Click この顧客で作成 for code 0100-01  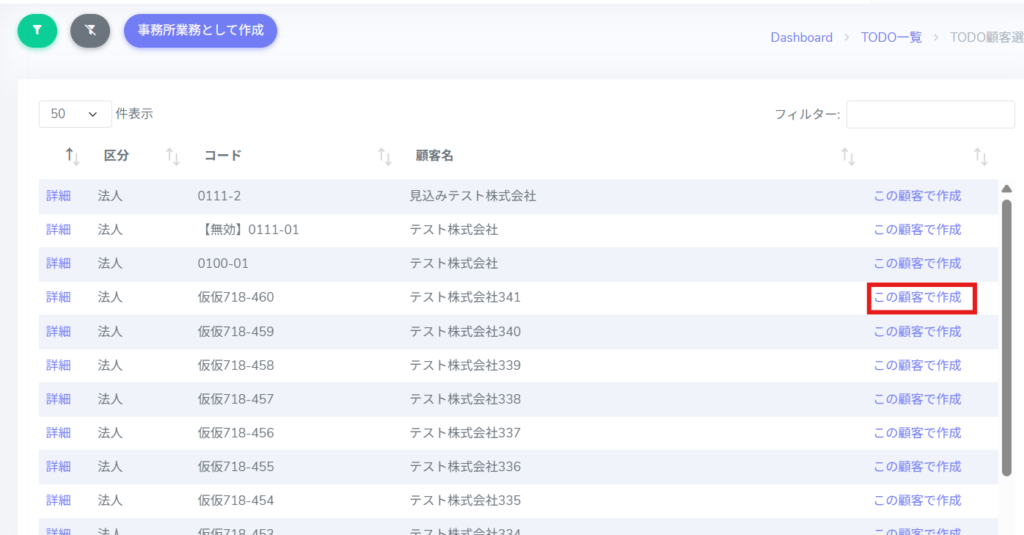pos(917,263)
